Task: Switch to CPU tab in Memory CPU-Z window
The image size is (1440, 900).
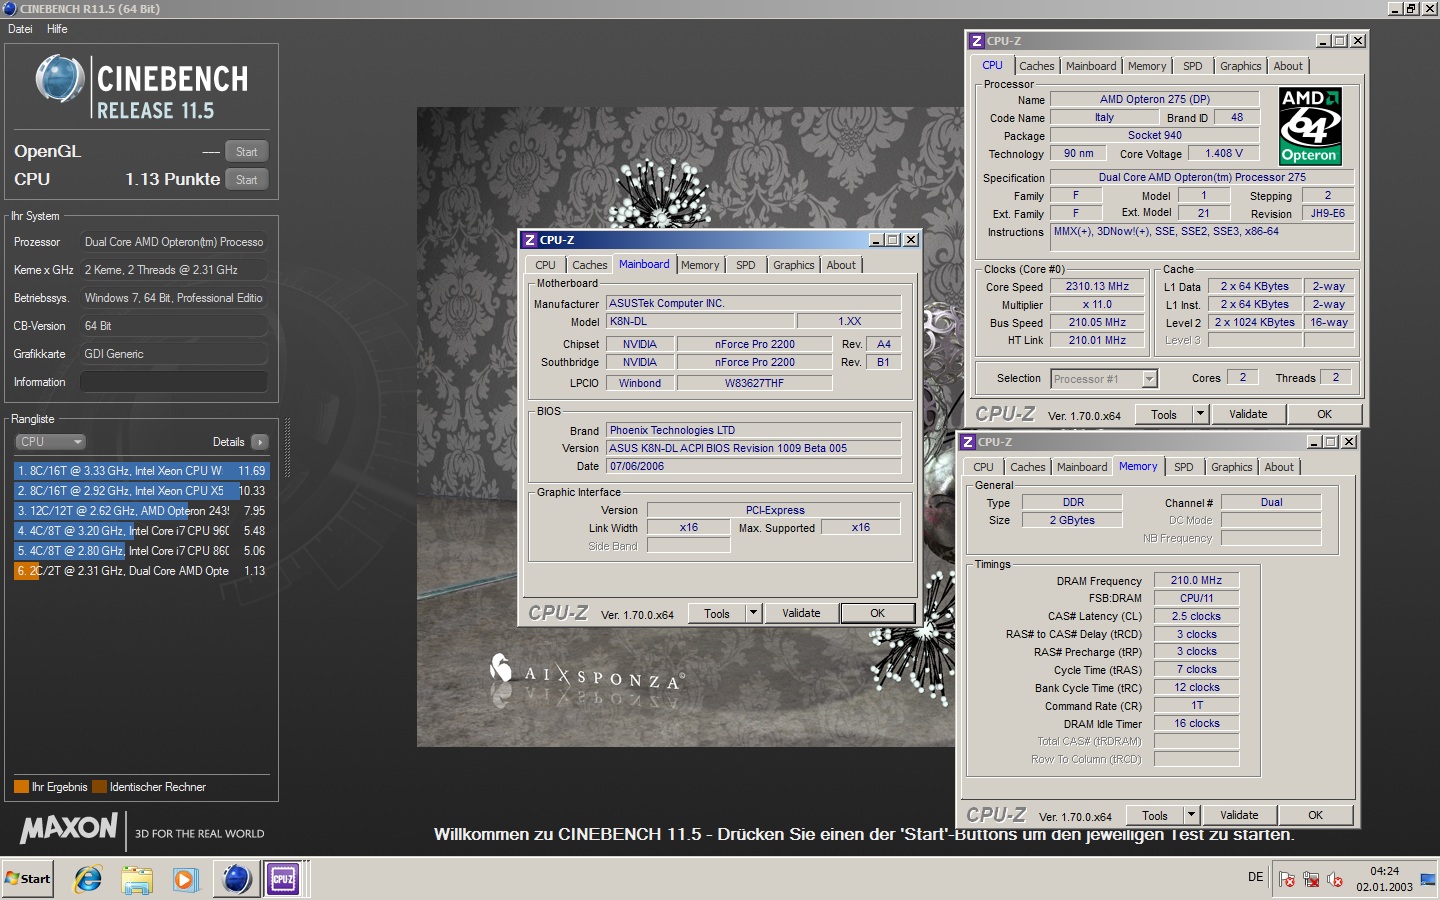Action: coord(984,467)
